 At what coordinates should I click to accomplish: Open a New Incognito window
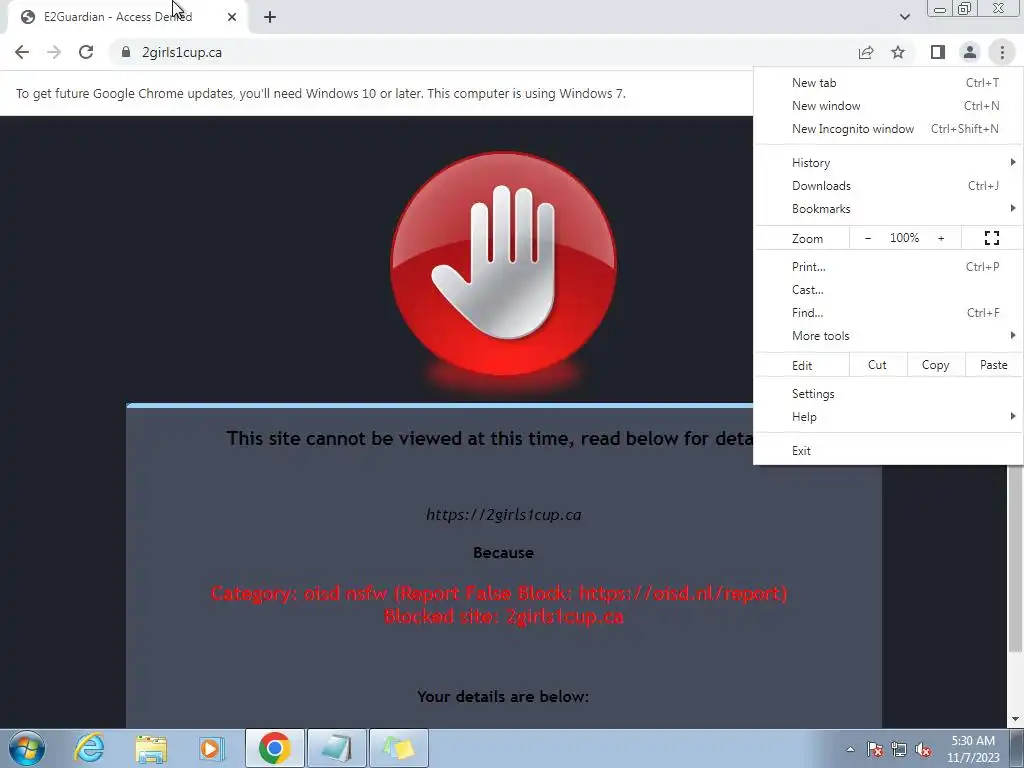tap(888, 129)
